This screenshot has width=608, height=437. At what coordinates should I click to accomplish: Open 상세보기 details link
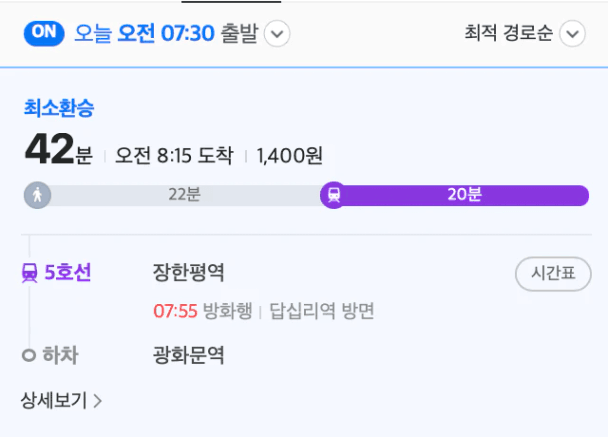pyautogui.click(x=54, y=401)
